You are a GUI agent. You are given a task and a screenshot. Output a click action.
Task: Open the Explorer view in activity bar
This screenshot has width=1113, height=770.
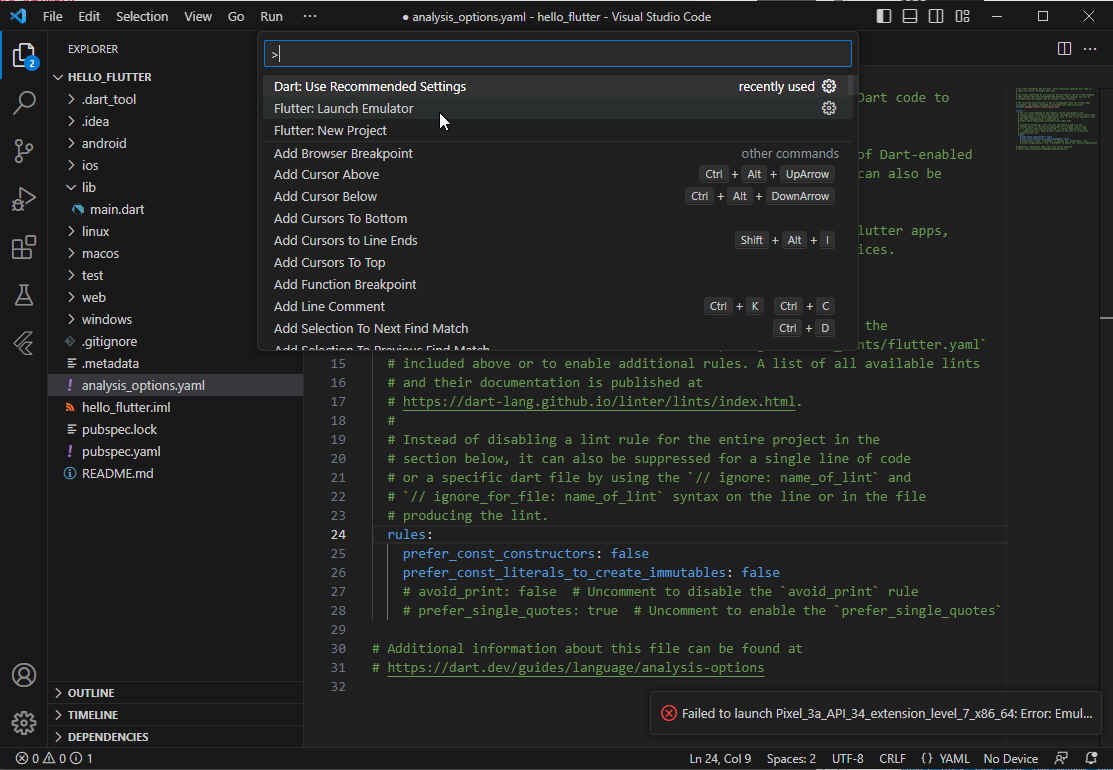(23, 55)
